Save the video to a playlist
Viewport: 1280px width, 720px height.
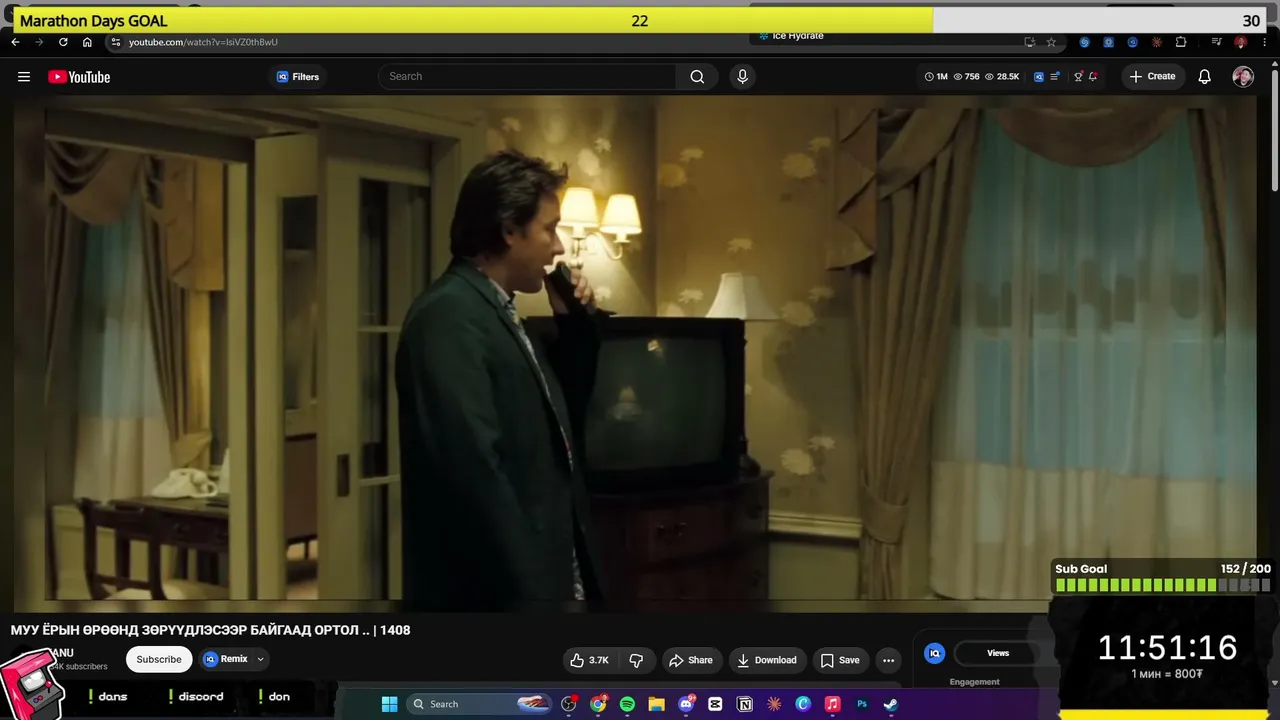840,660
